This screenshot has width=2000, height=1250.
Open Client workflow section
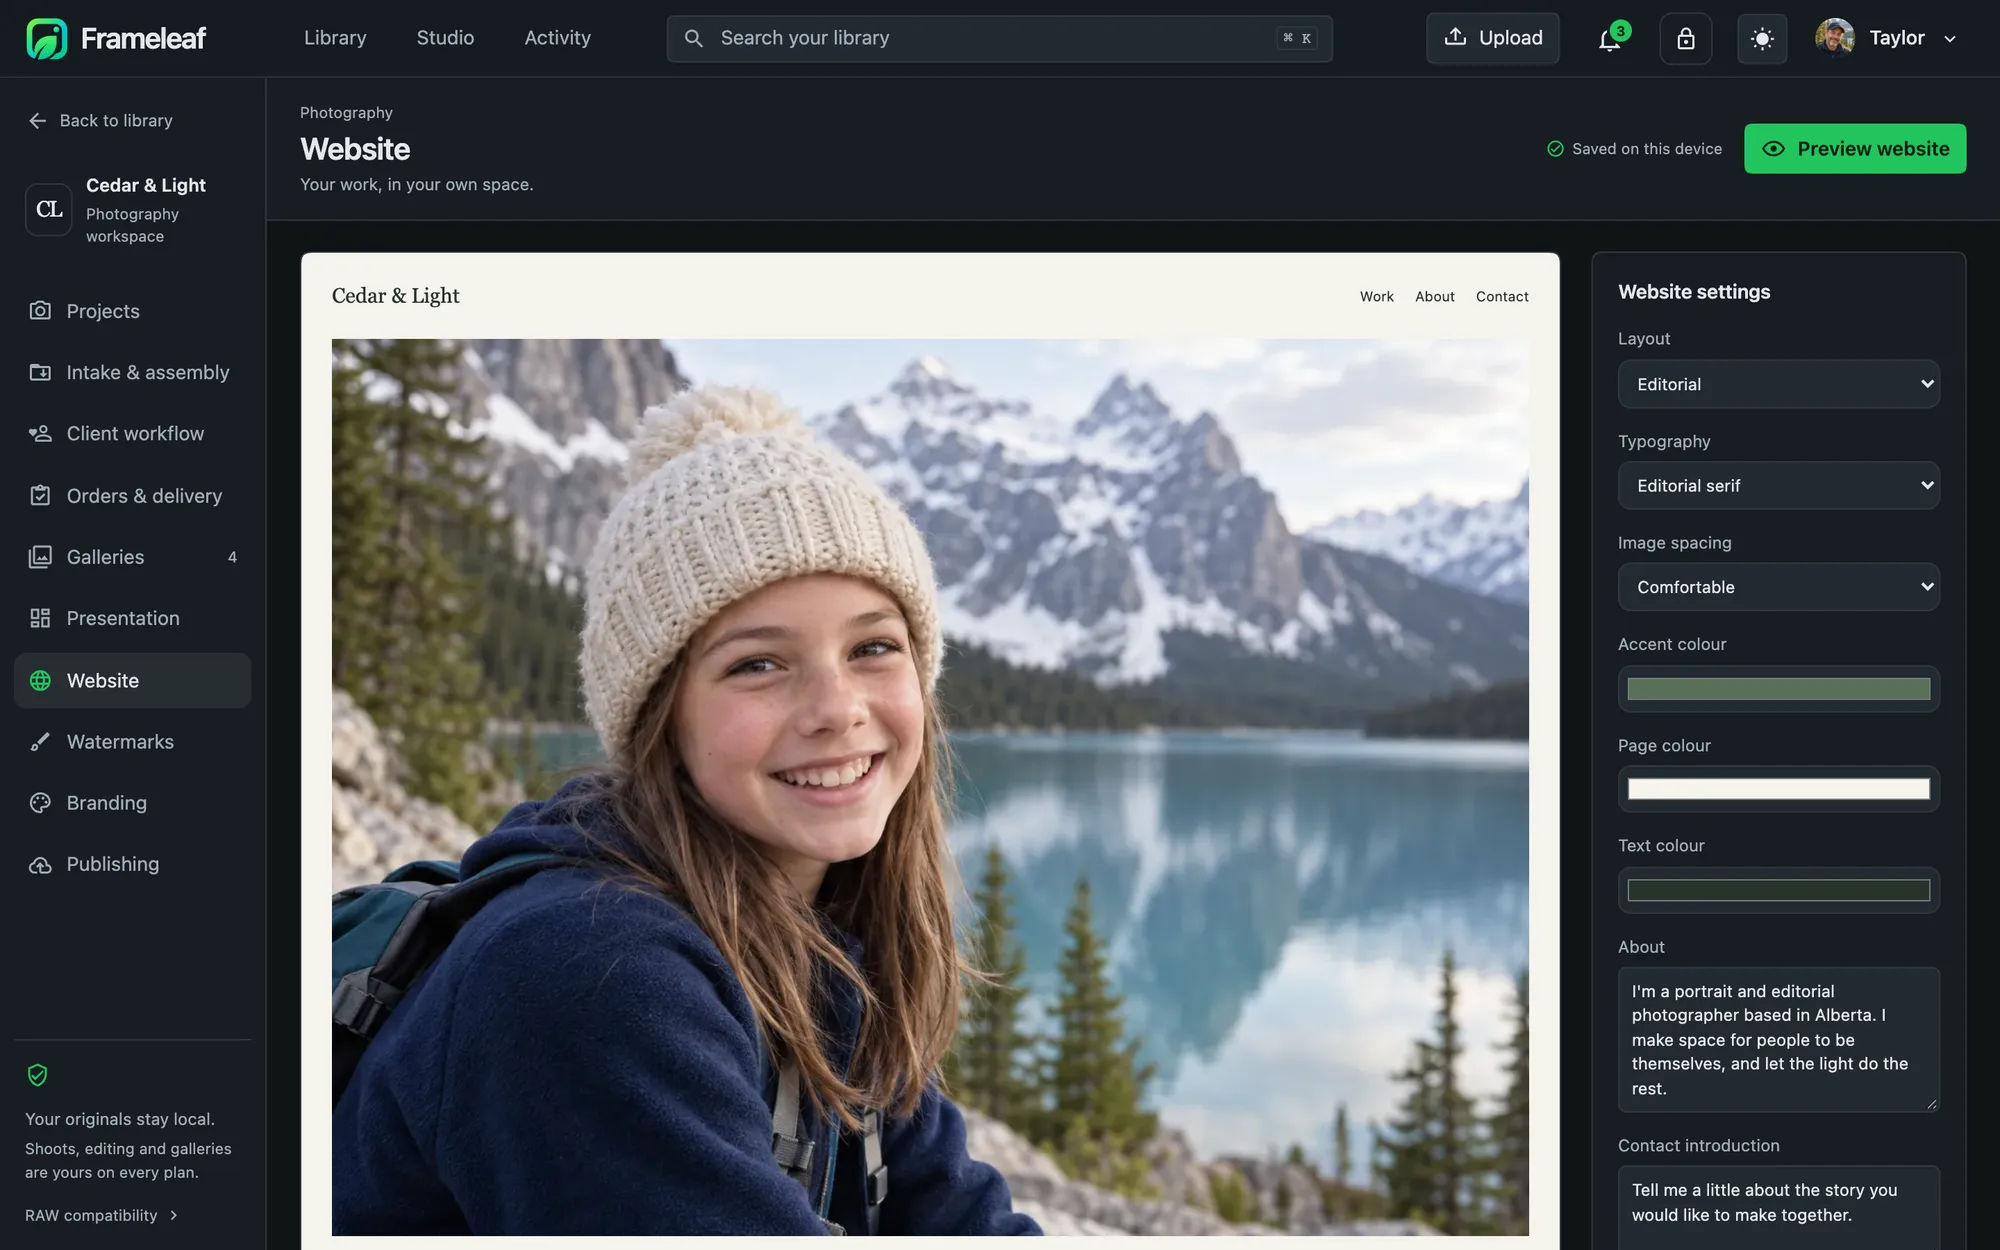pos(132,433)
